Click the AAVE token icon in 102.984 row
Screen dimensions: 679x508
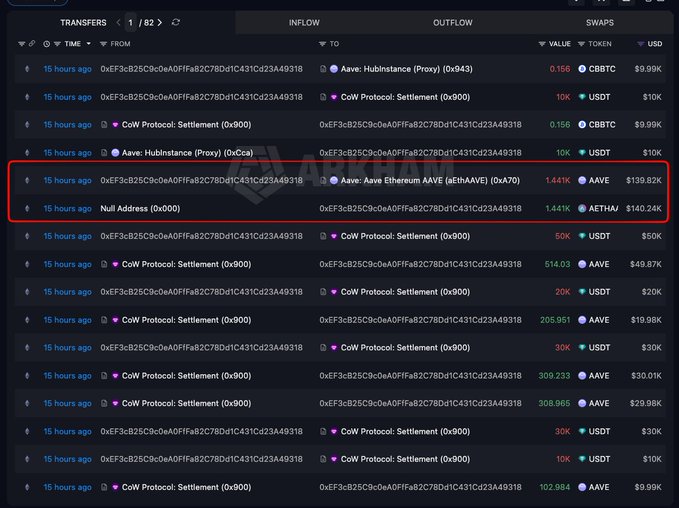coord(582,487)
